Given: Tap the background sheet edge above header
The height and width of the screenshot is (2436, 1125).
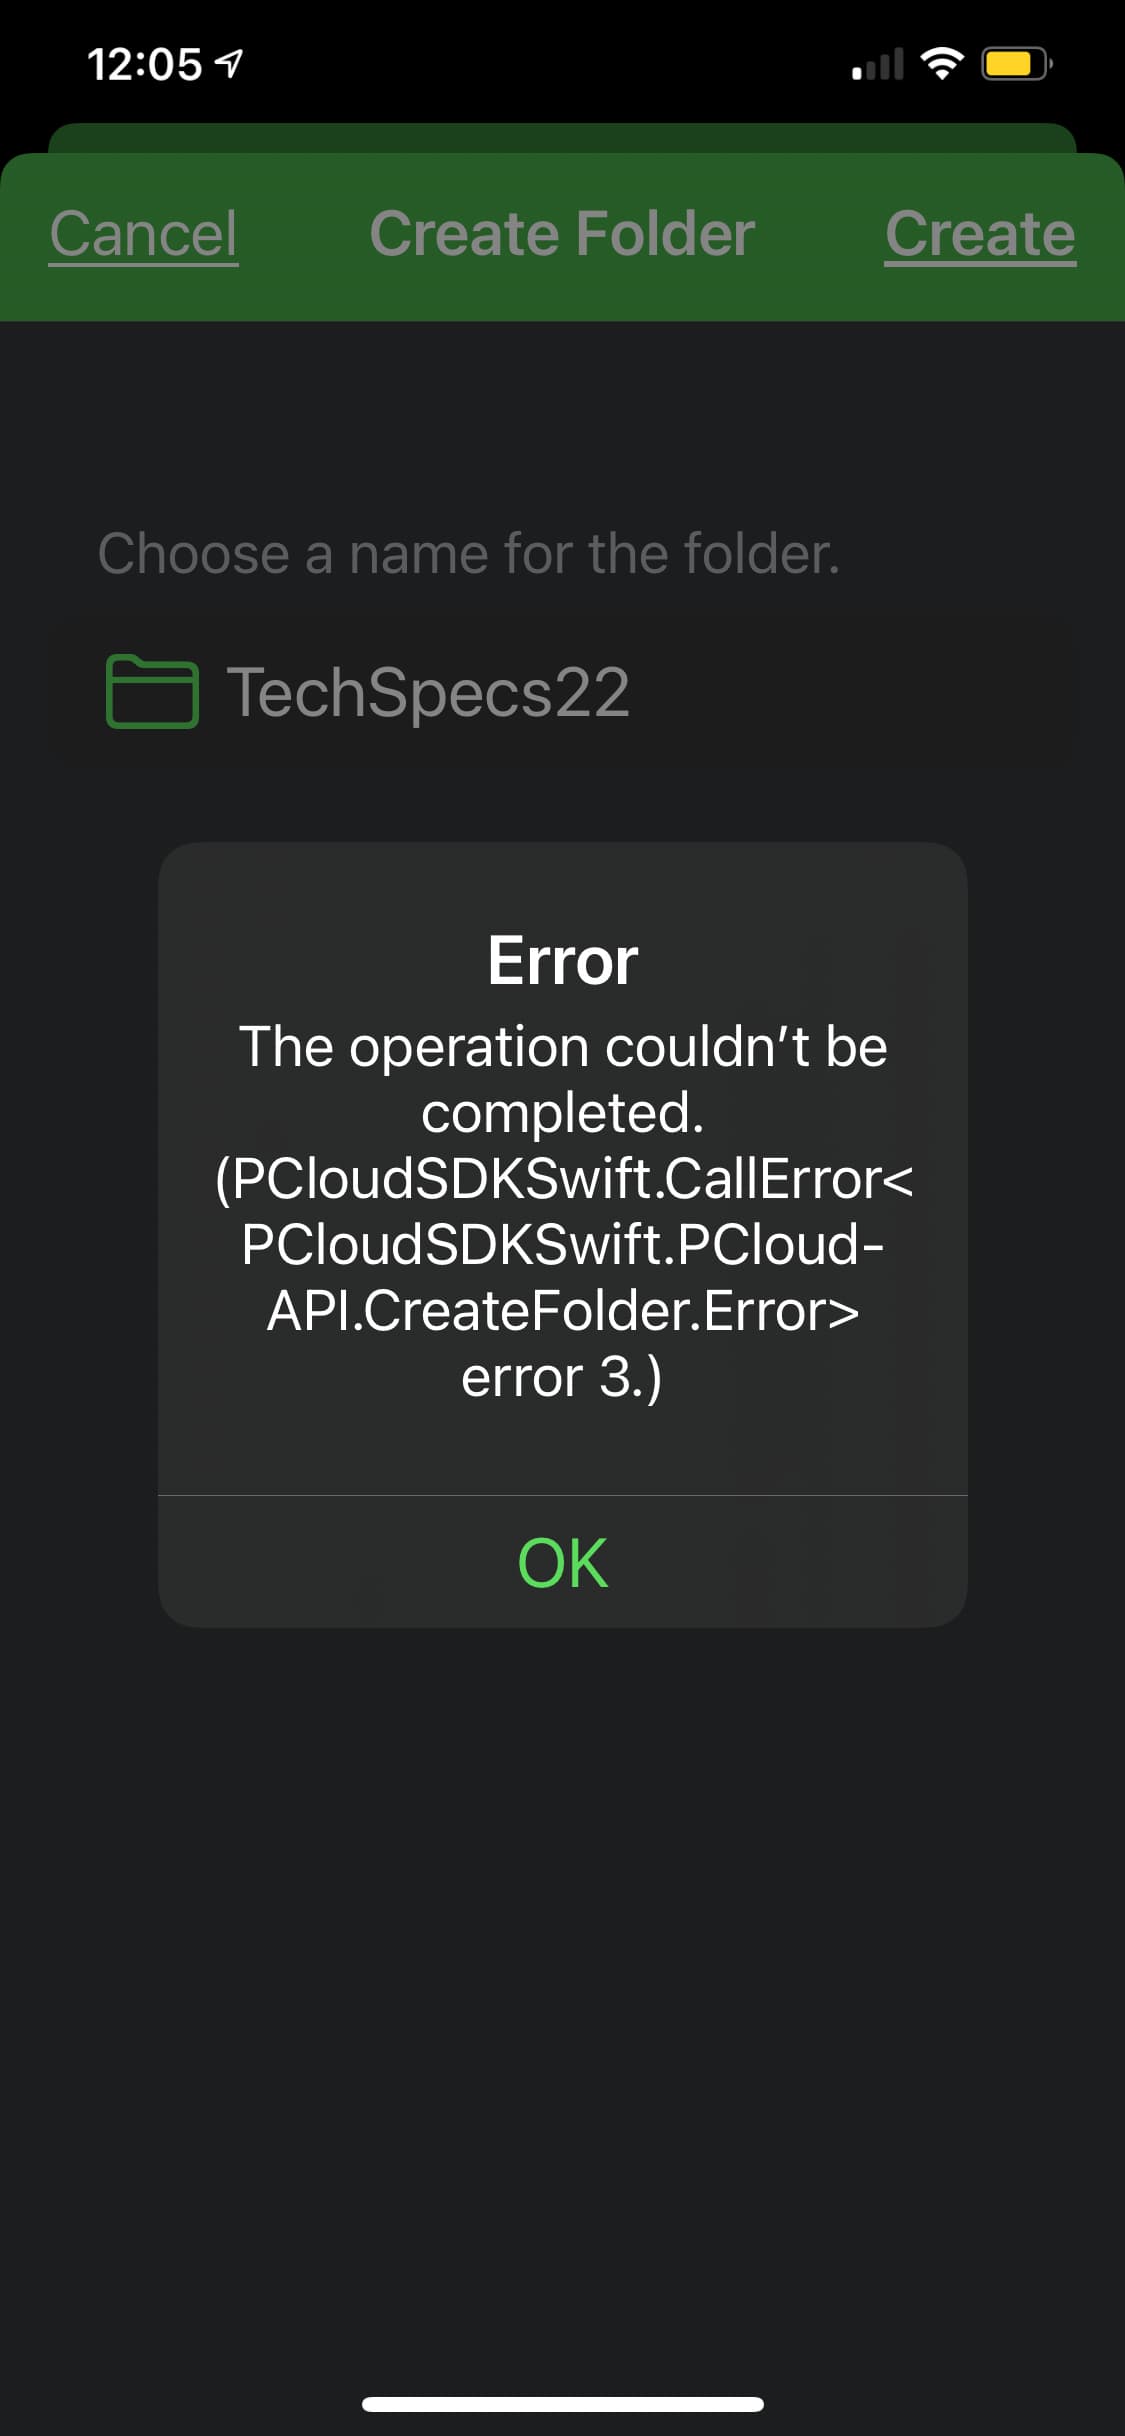Looking at the screenshot, I should point(562,138).
